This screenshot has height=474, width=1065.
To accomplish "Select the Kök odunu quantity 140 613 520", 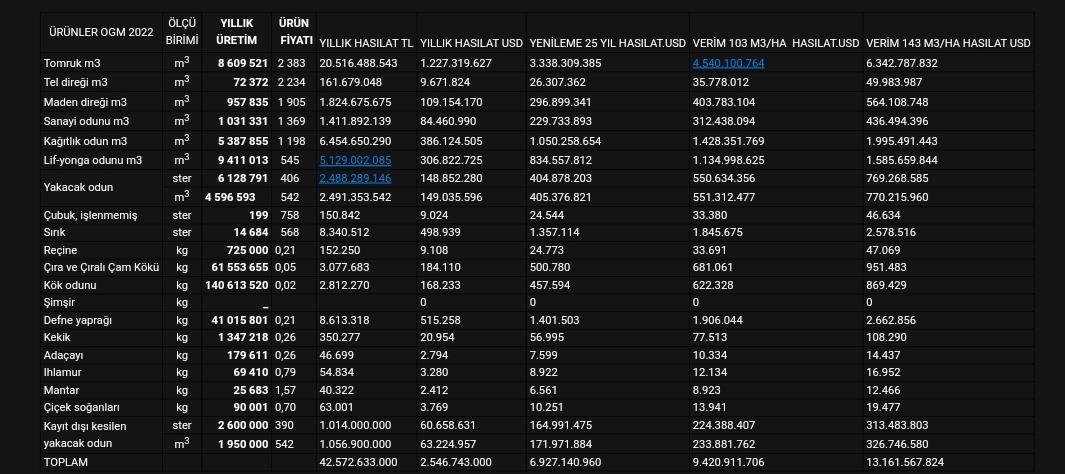I will click(x=236, y=285).
